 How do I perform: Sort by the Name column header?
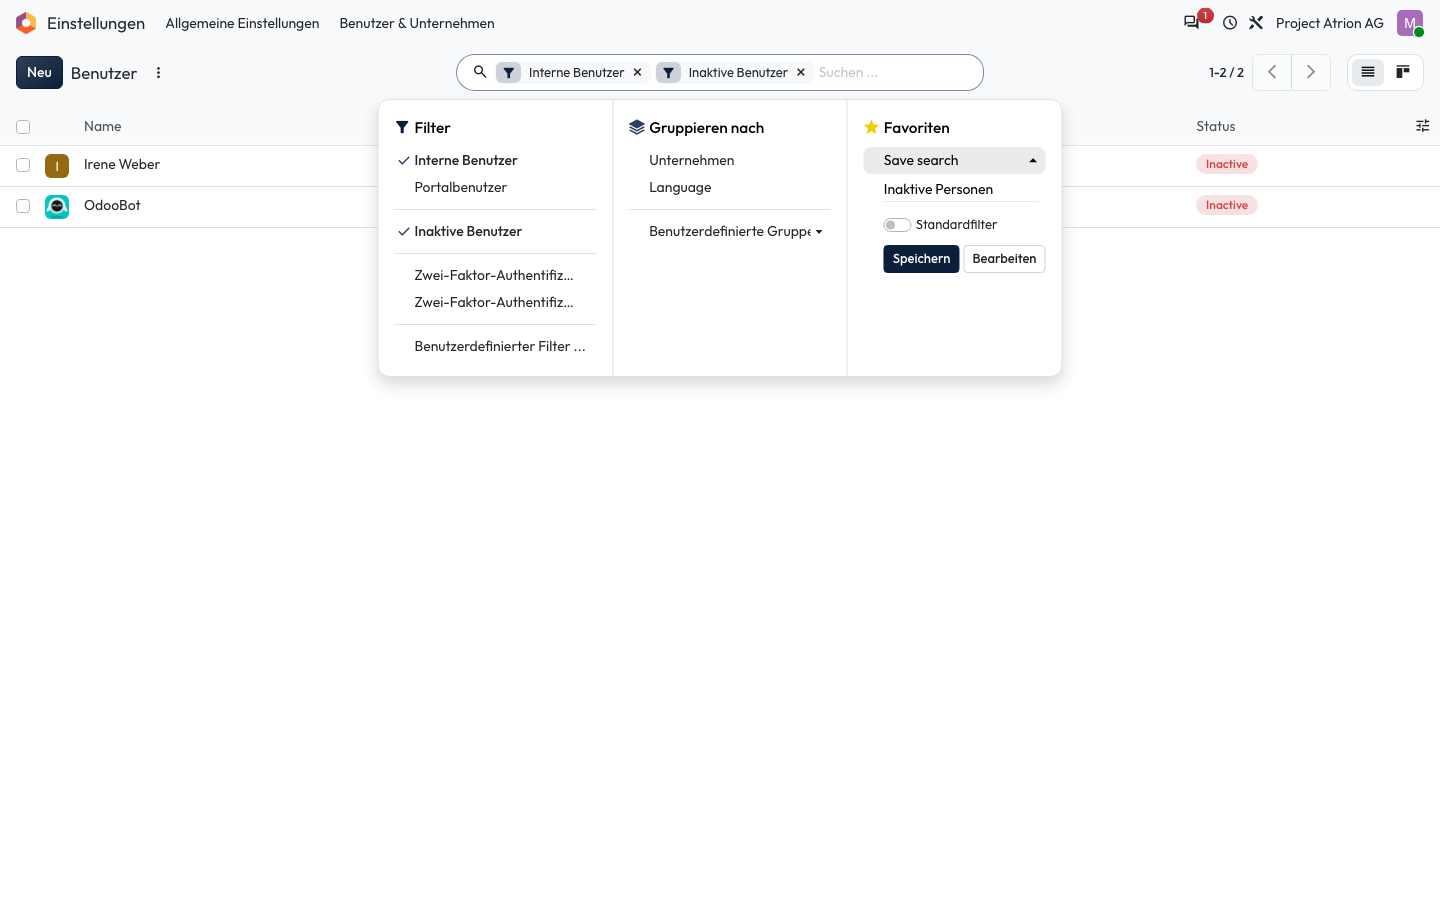[103, 126]
